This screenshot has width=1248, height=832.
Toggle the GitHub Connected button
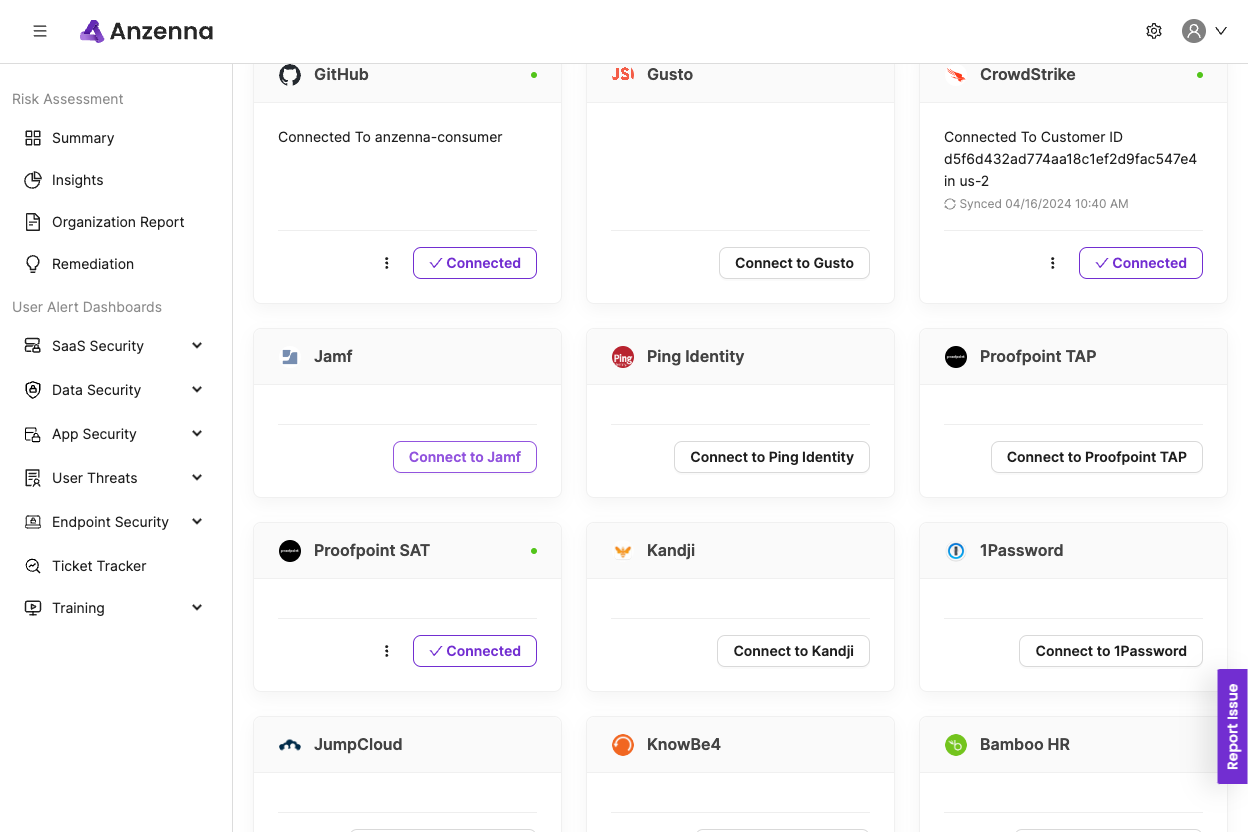[475, 263]
